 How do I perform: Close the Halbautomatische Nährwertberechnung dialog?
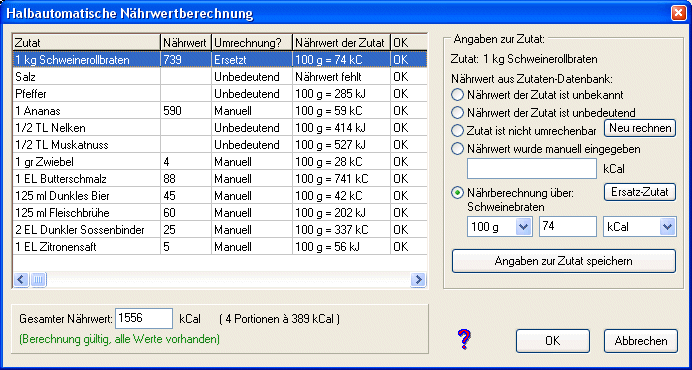coord(678,13)
